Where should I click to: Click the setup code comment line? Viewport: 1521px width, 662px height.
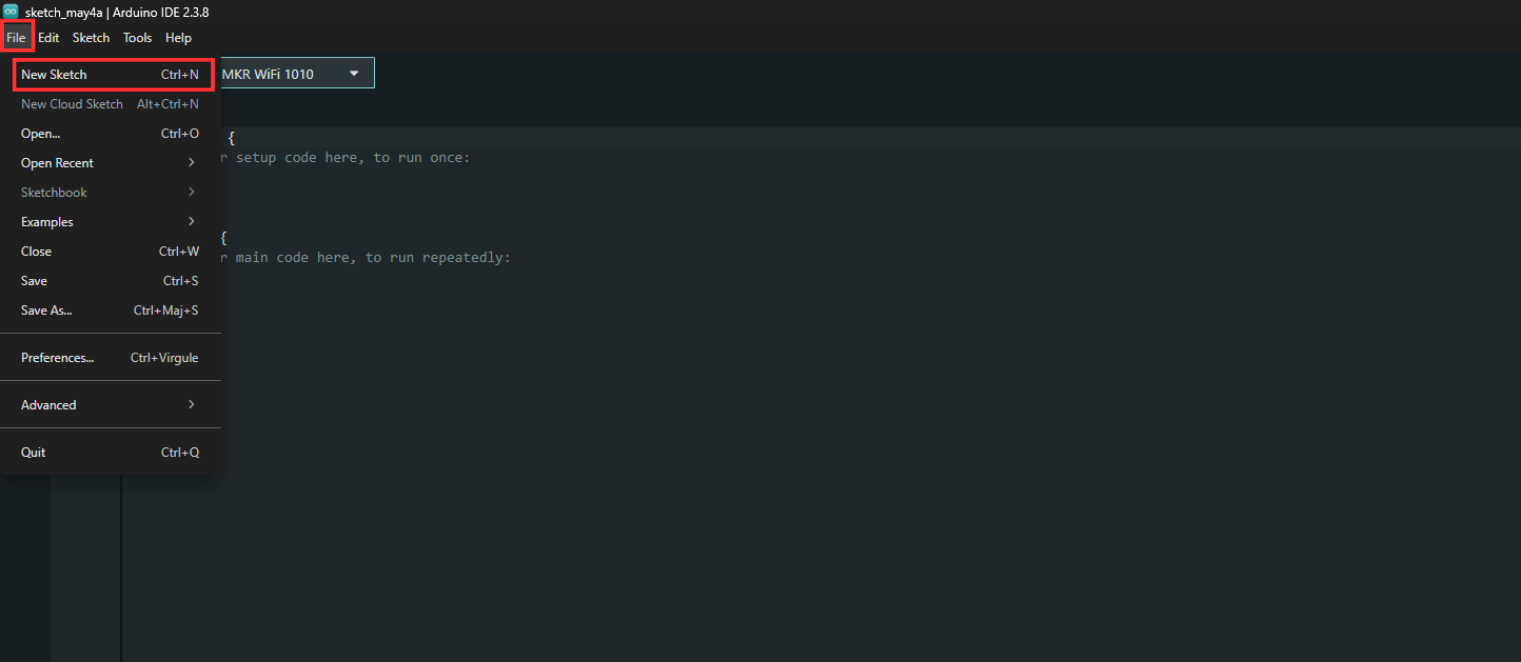tap(343, 158)
